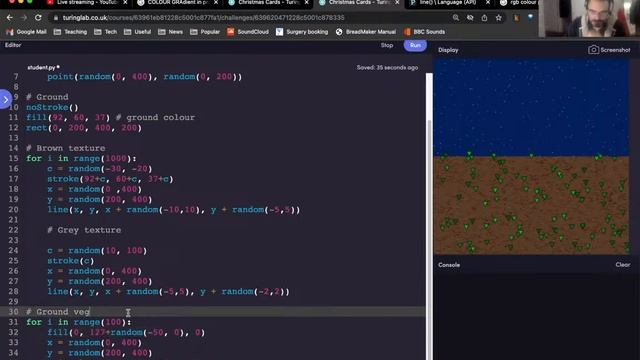
Task: Click the '# Grey texture' comment
Action: 84,230
